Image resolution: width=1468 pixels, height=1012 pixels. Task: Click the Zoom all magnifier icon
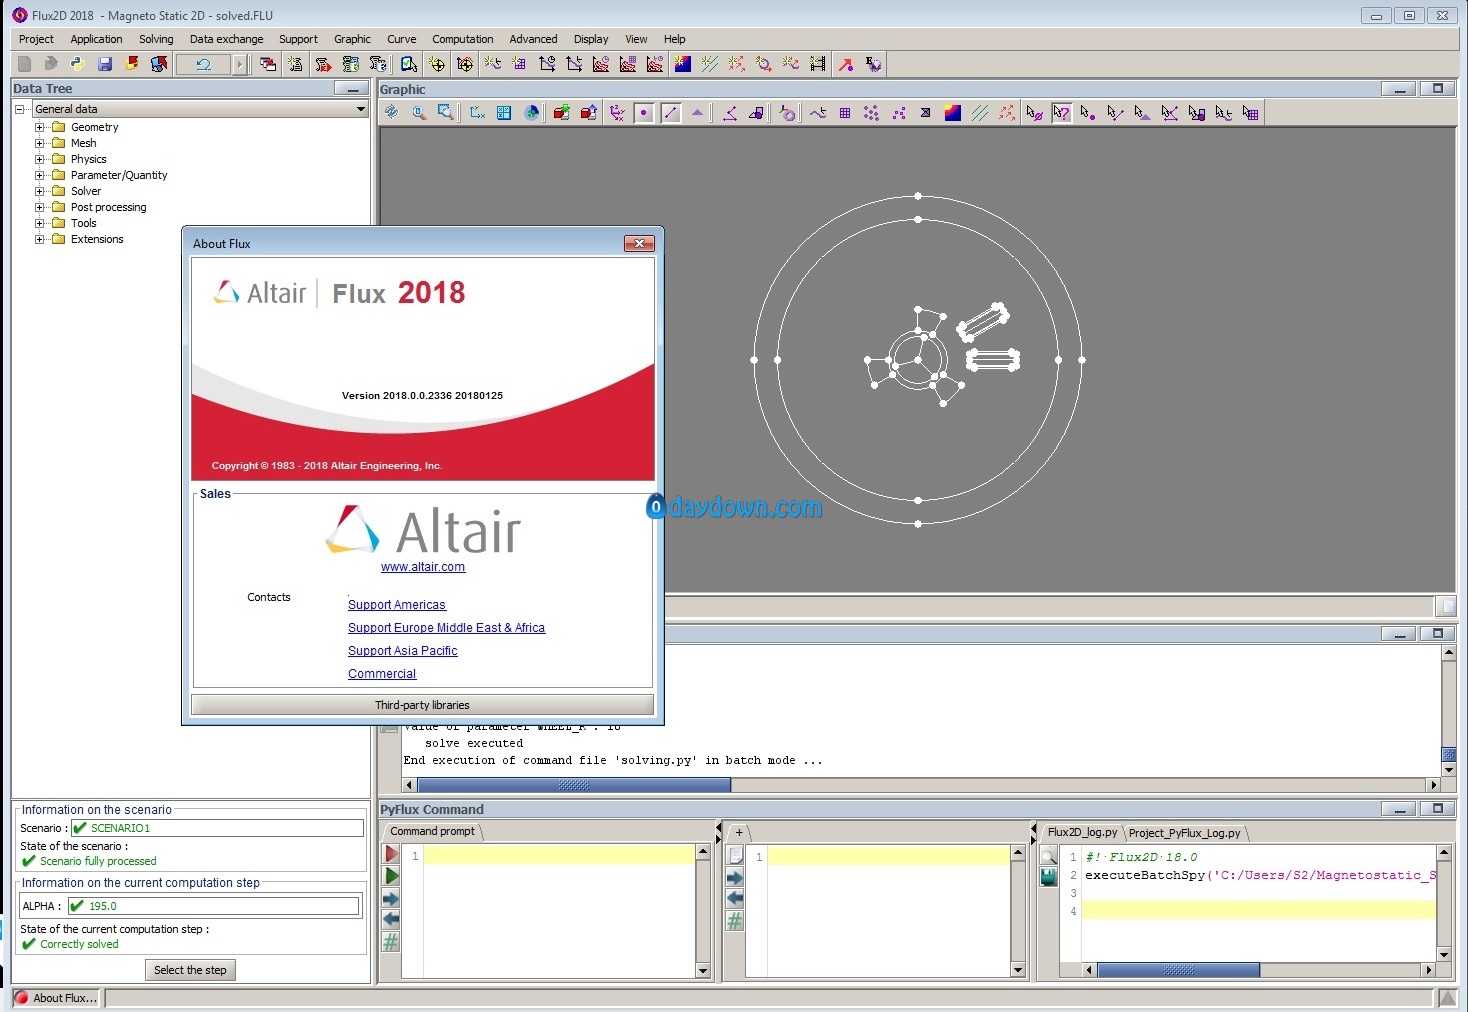coord(419,113)
